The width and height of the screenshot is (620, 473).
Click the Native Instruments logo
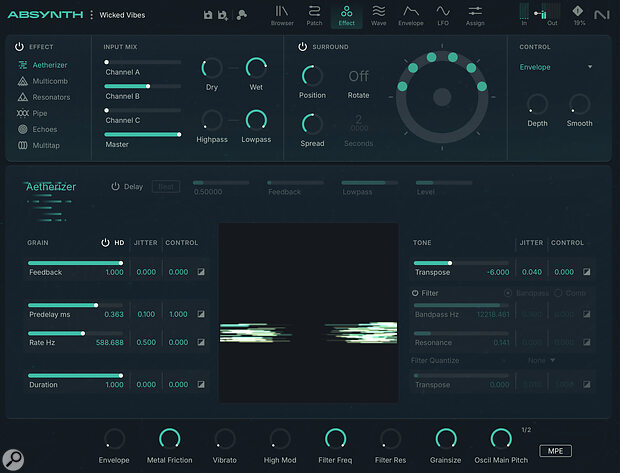tap(601, 15)
